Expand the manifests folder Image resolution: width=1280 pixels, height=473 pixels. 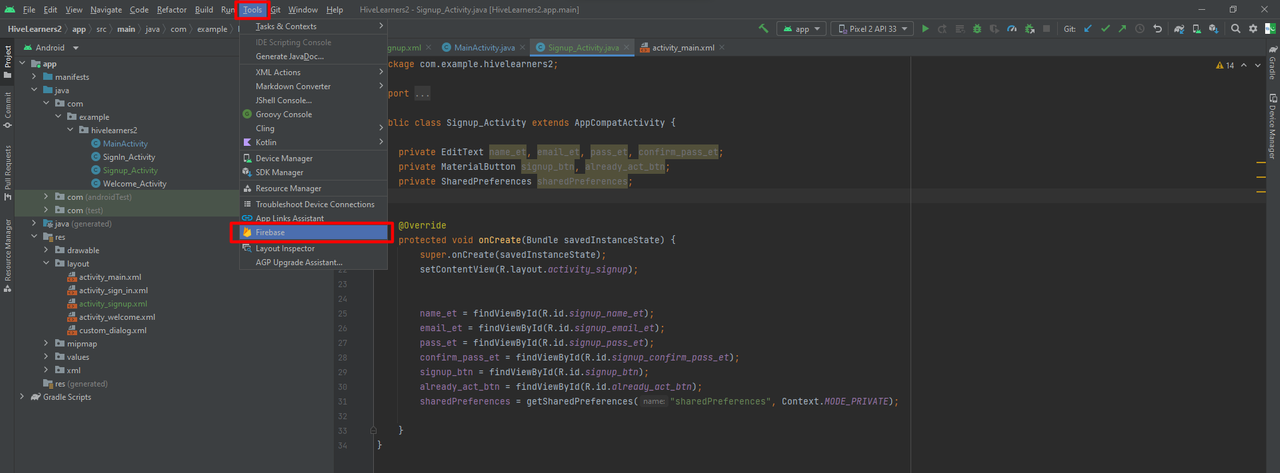(x=35, y=77)
